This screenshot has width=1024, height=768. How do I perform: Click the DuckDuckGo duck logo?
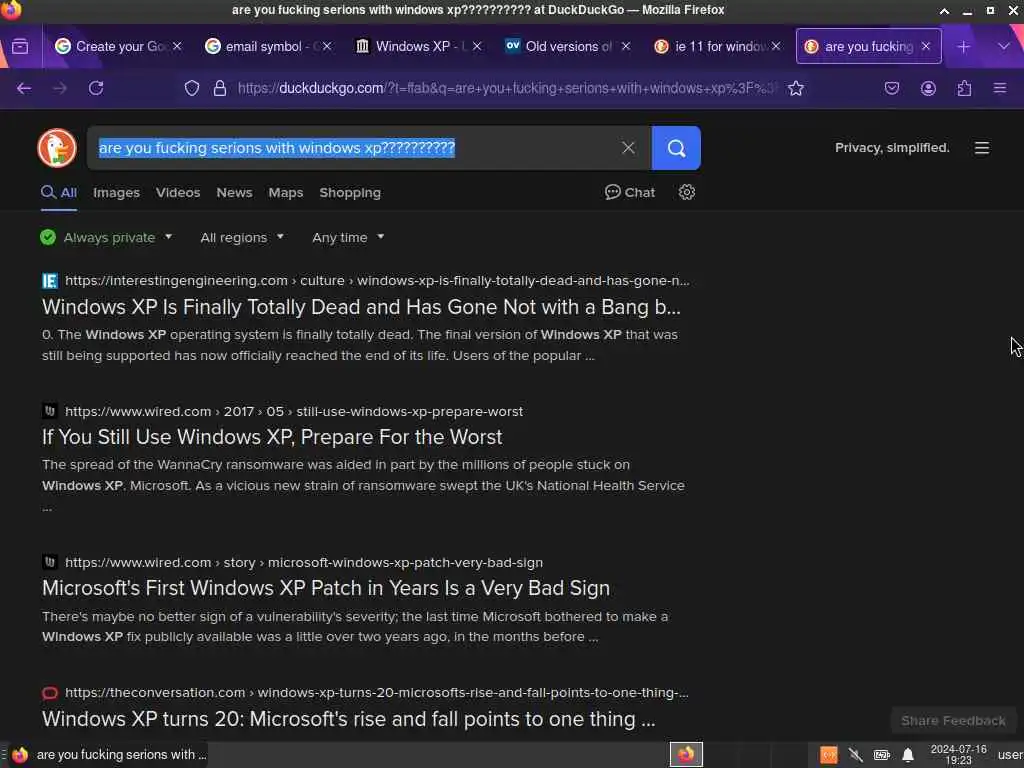(57, 148)
